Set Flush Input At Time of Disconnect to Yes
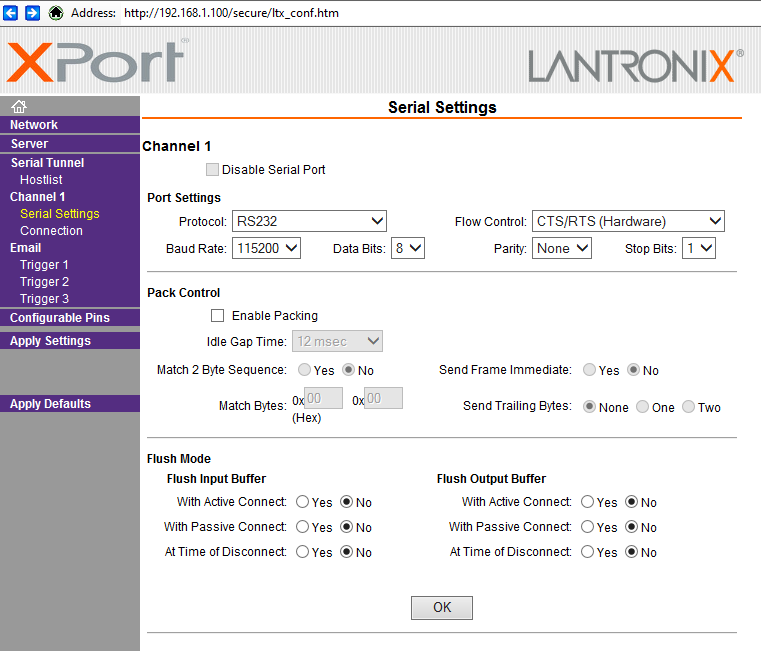 (302, 552)
